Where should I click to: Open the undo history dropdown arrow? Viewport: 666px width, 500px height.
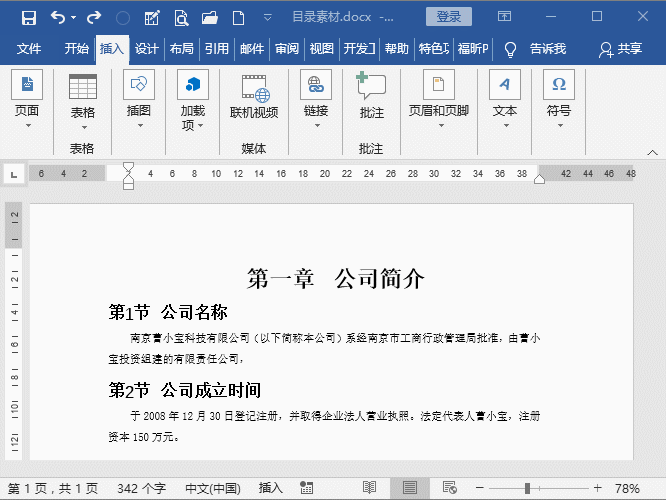point(73,17)
